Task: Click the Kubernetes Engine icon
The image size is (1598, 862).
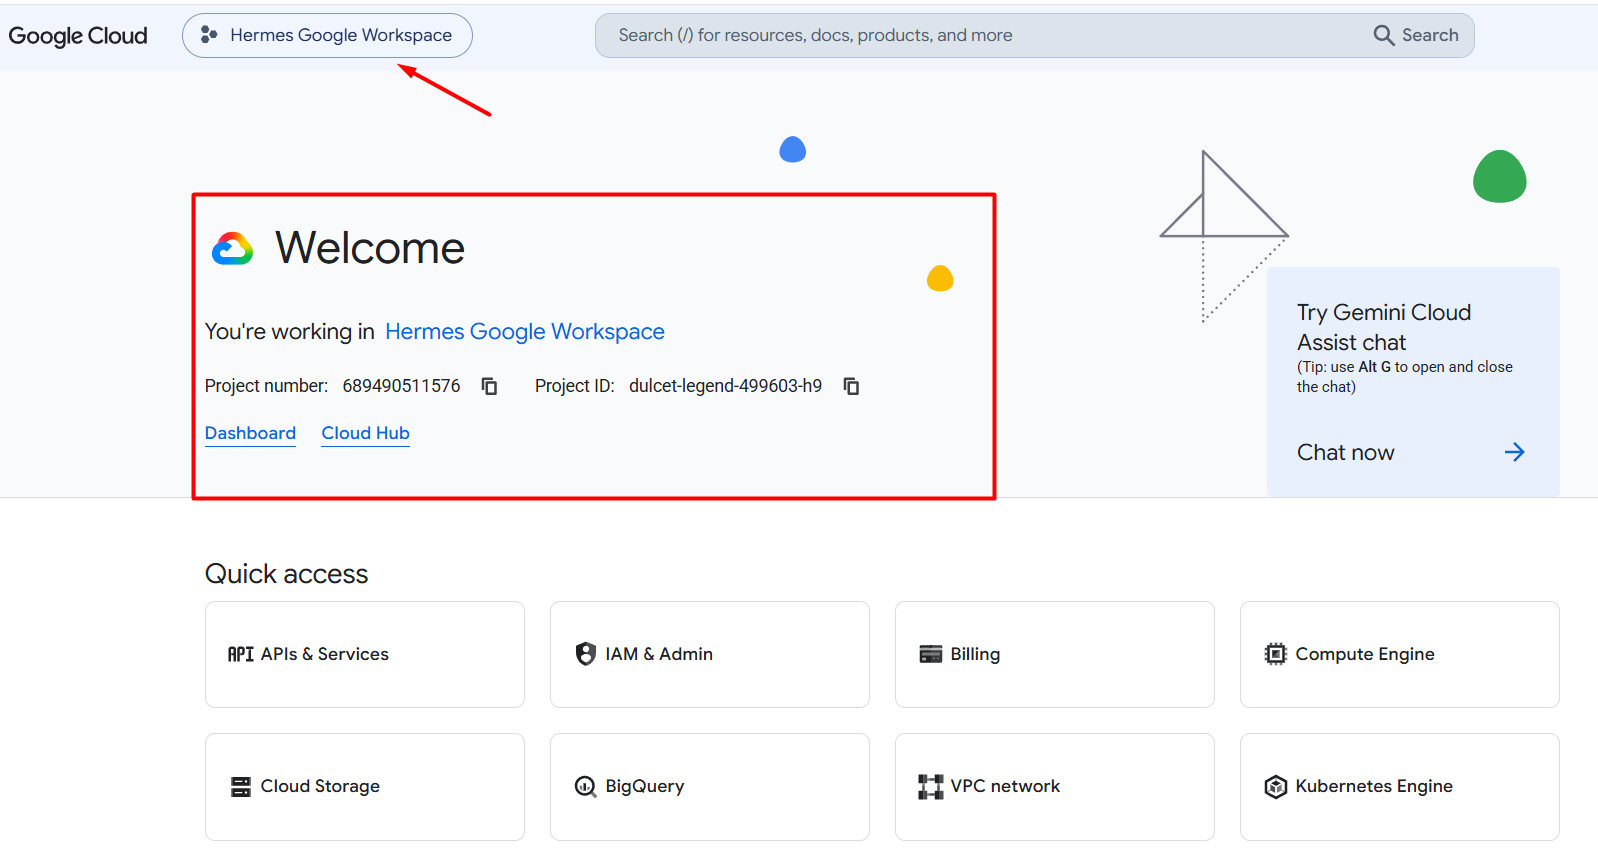Action: 1276,787
